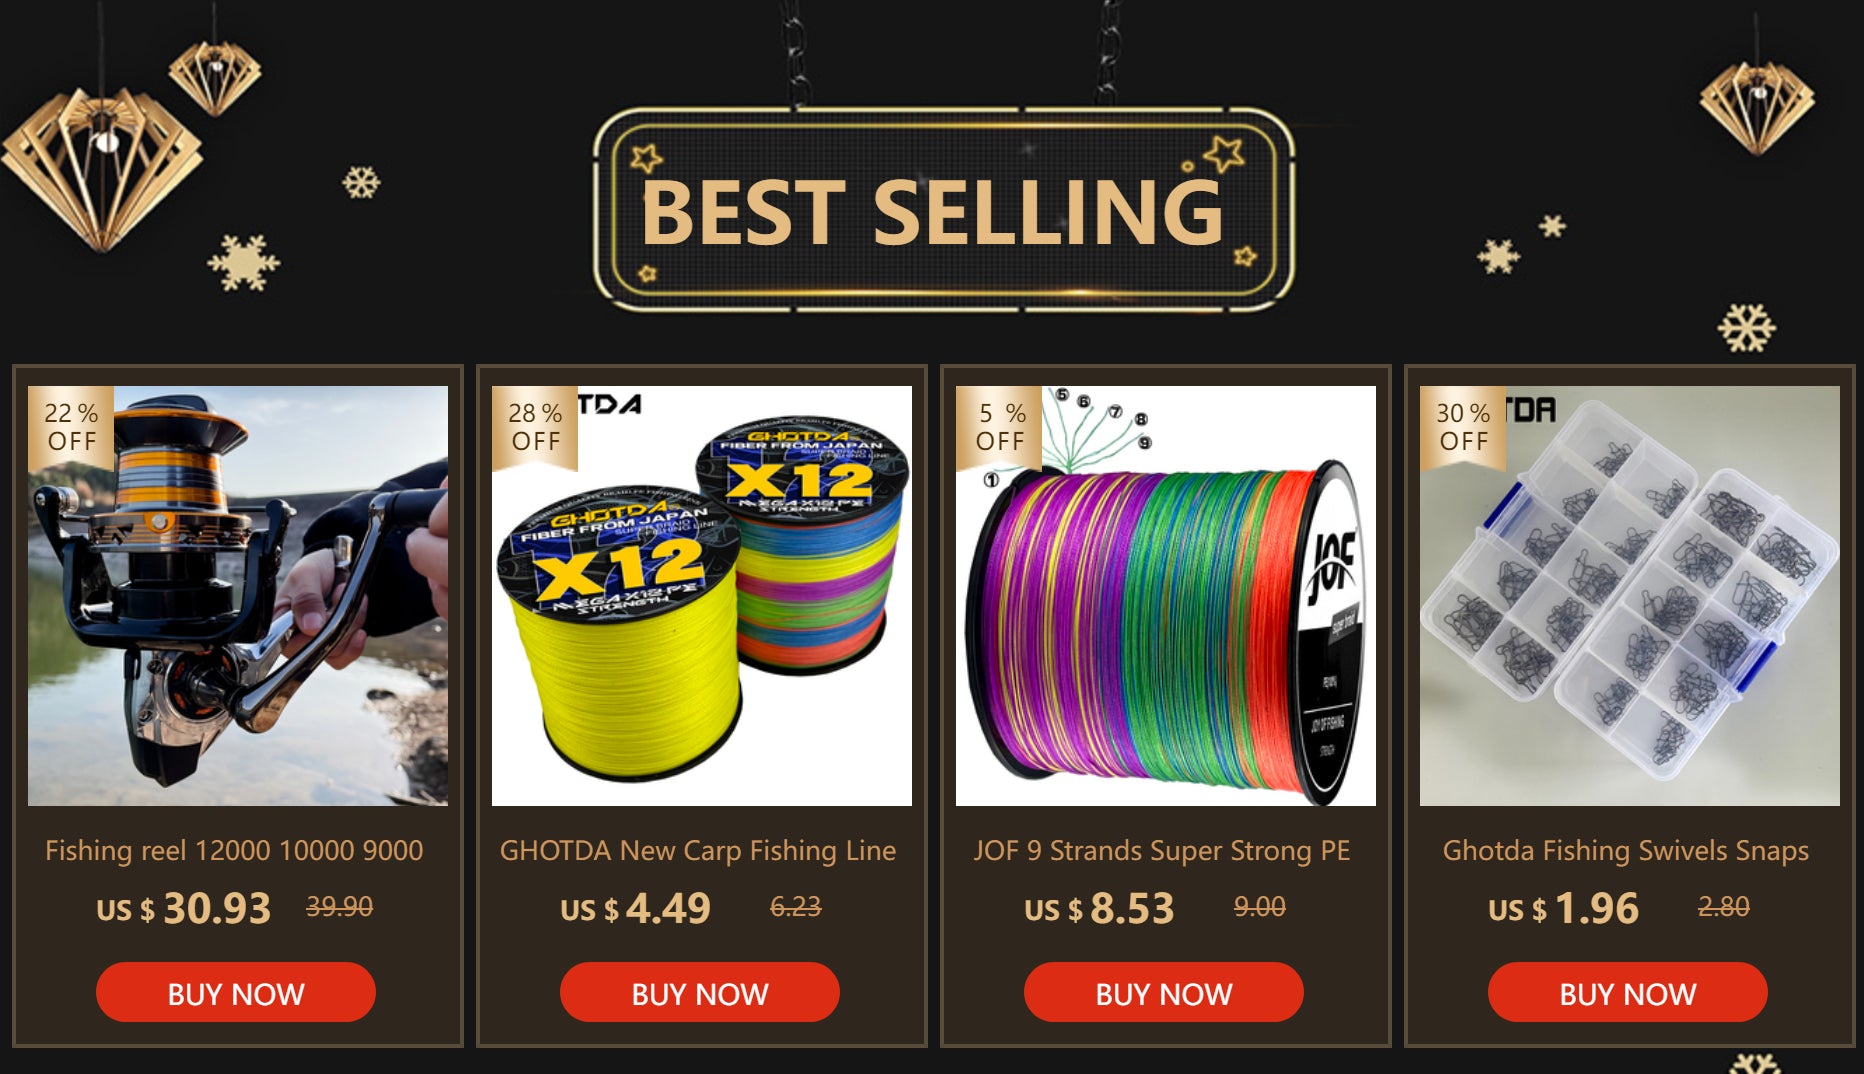Click the 5% OFF badge
1864x1074 pixels.
click(x=999, y=427)
